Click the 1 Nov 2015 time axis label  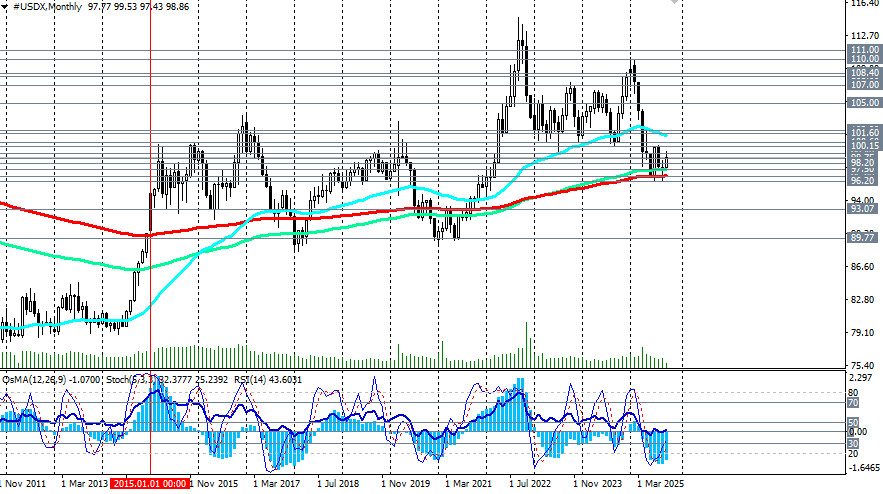point(213,484)
